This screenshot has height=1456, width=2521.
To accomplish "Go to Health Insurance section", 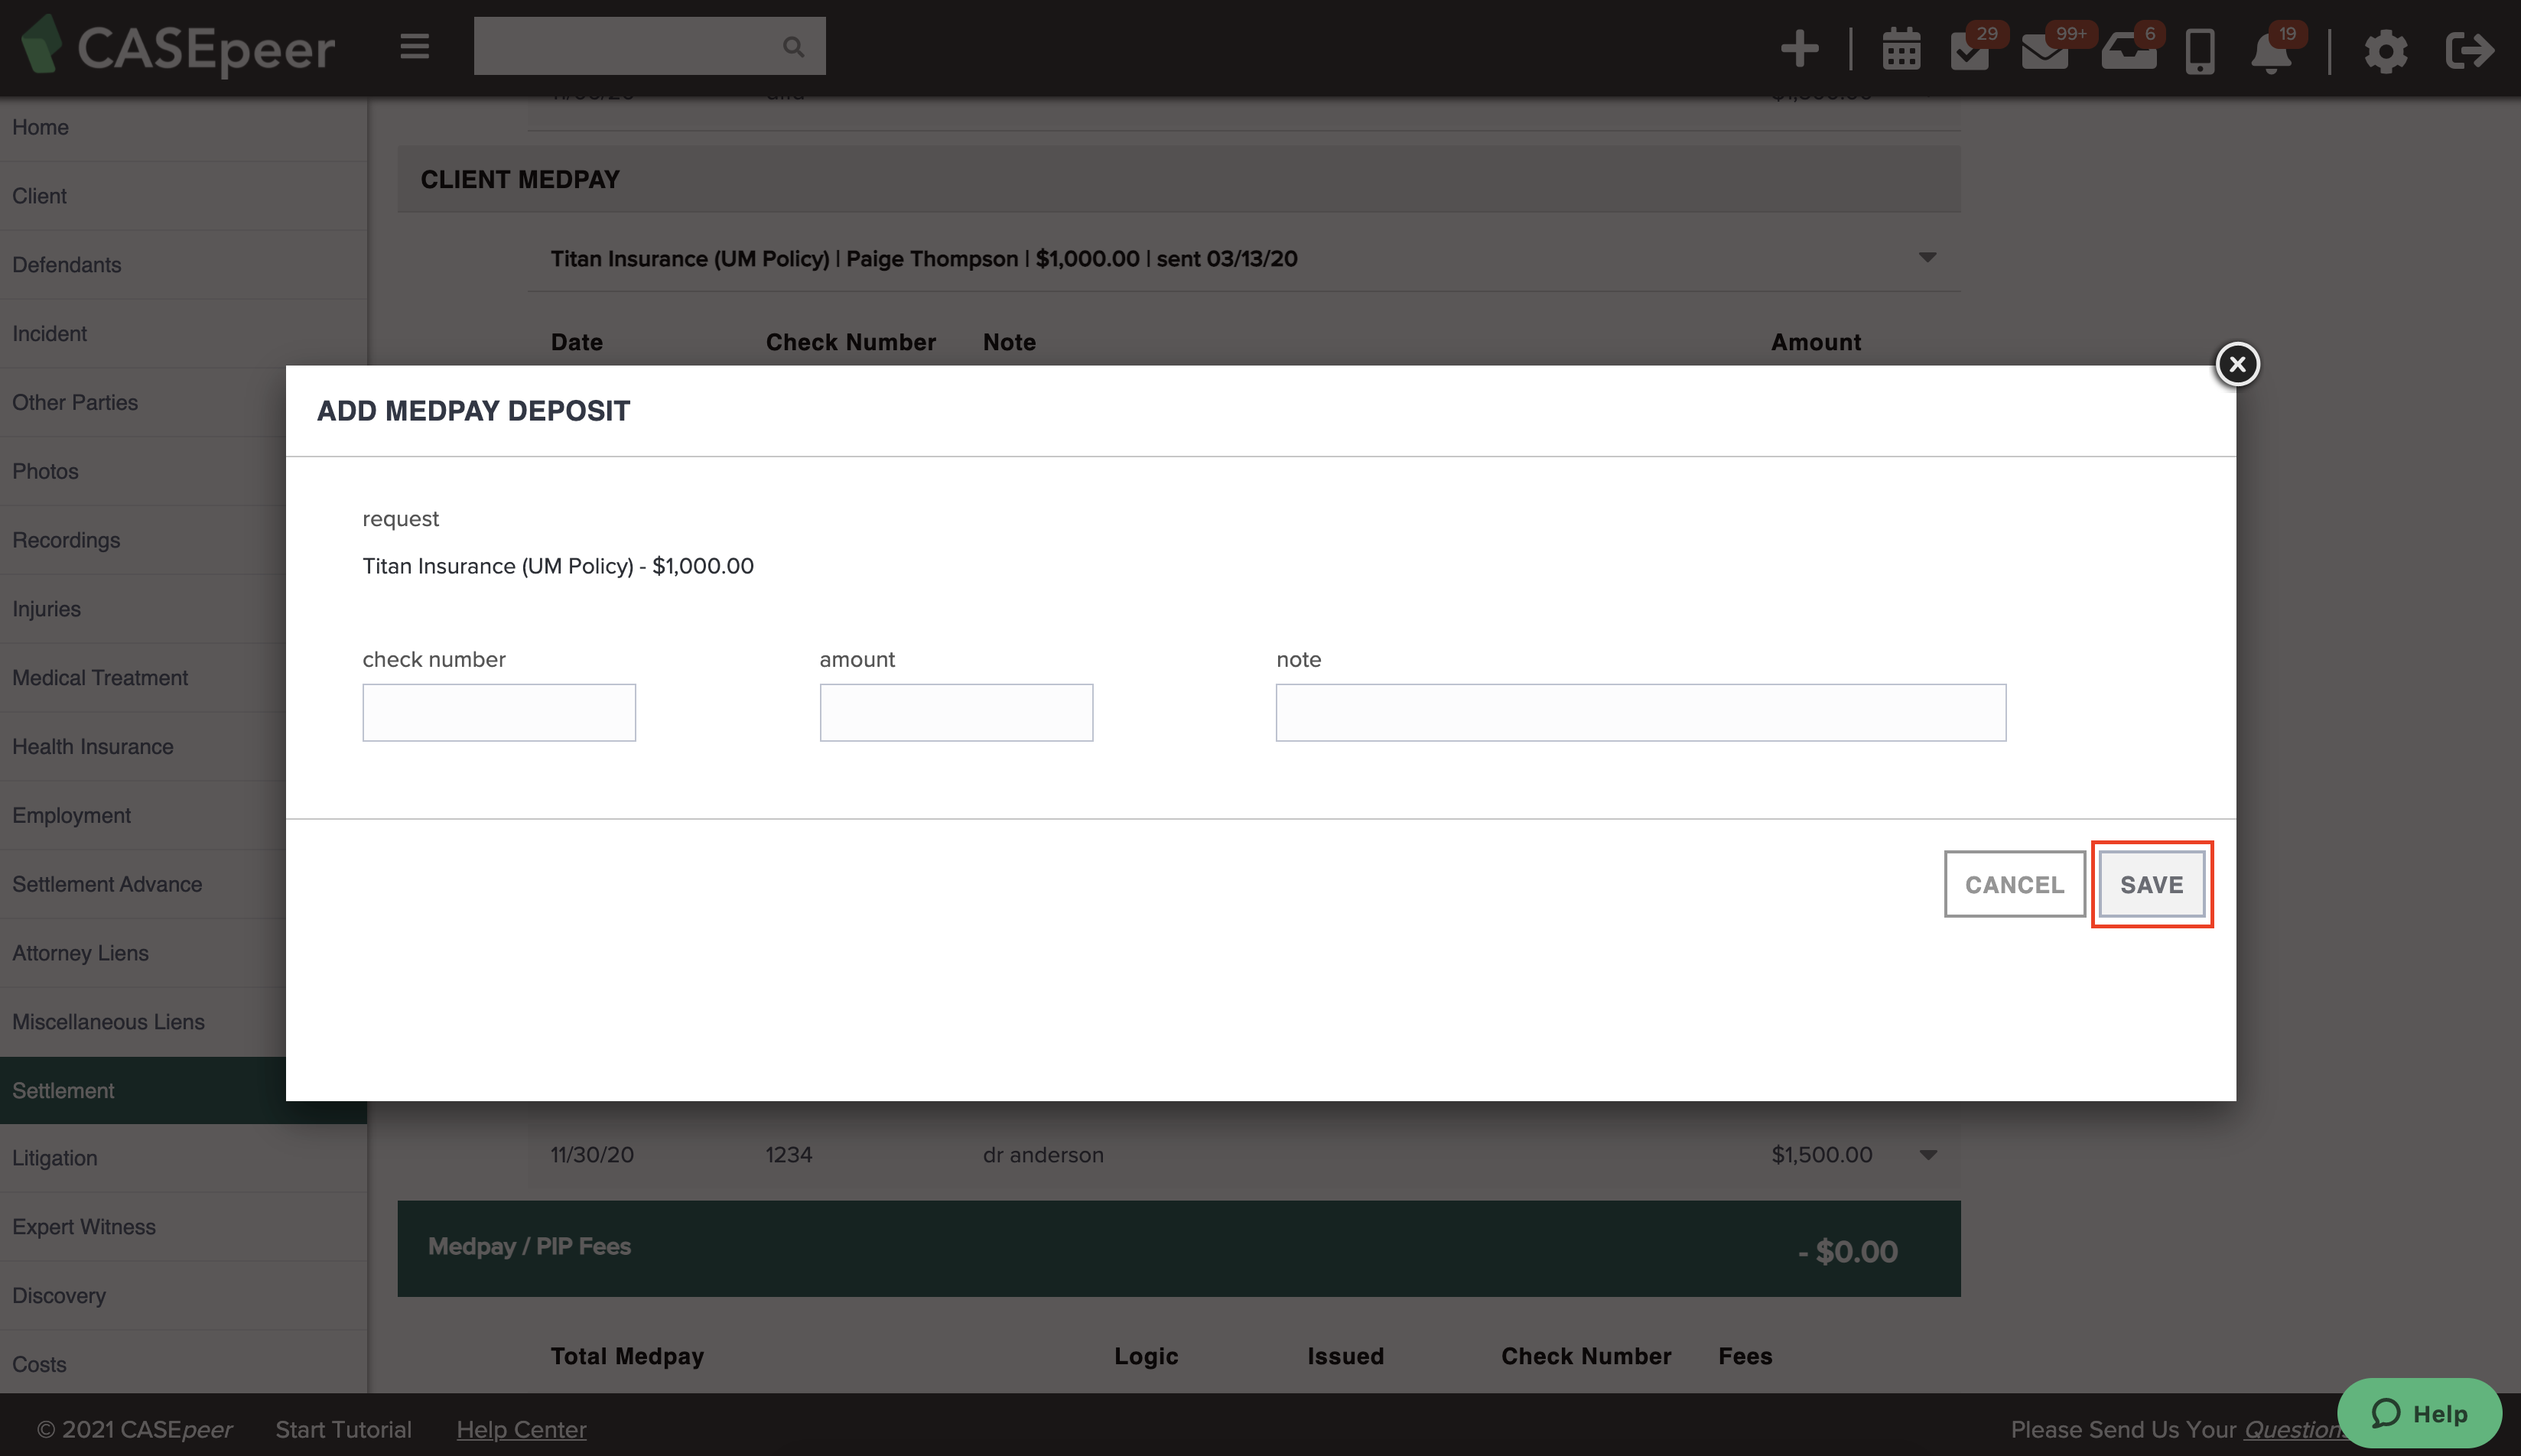I will pyautogui.click(x=143, y=747).
